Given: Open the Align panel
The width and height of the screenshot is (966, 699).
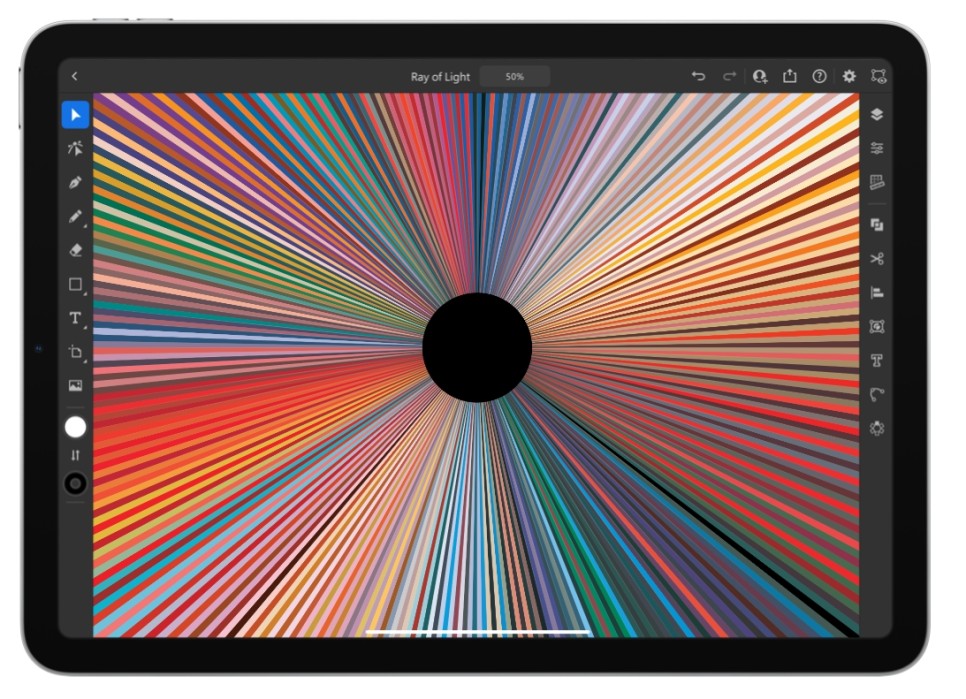Looking at the screenshot, I should coord(877,293).
